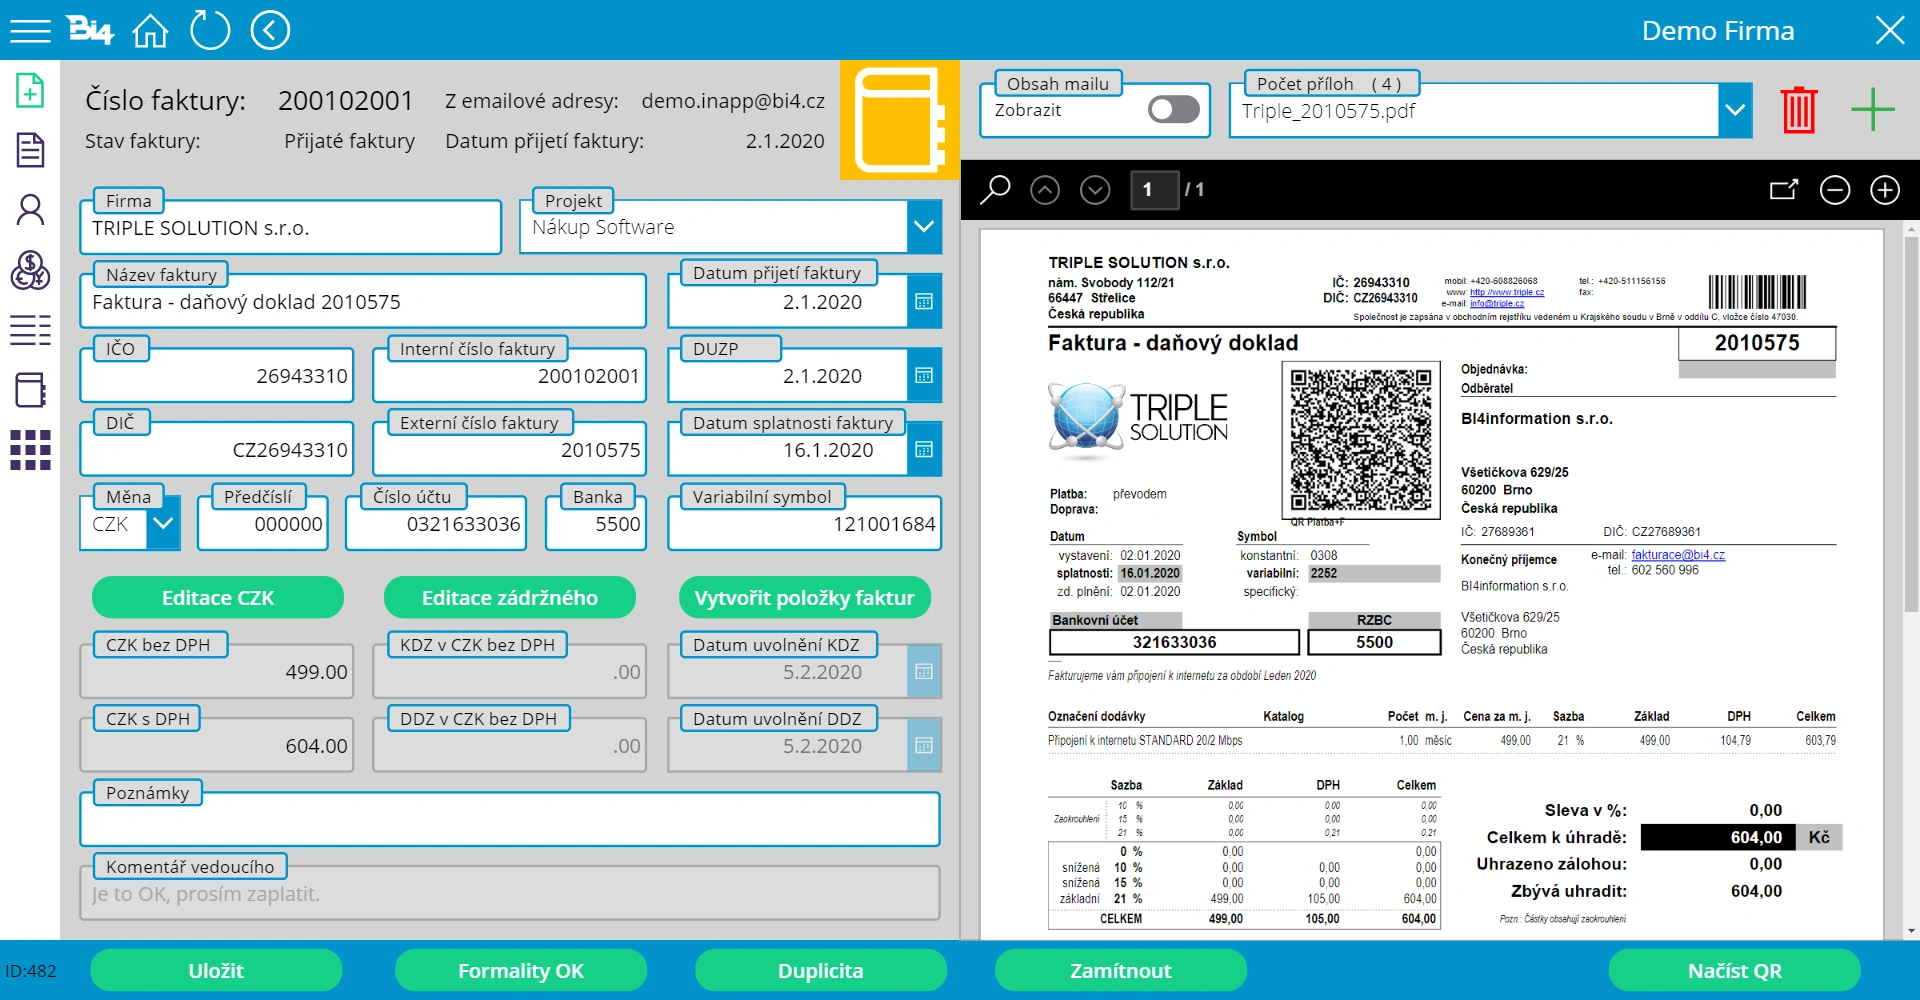The width and height of the screenshot is (1920, 1000).
Task: Go to the Home screen
Action: click(x=150, y=31)
